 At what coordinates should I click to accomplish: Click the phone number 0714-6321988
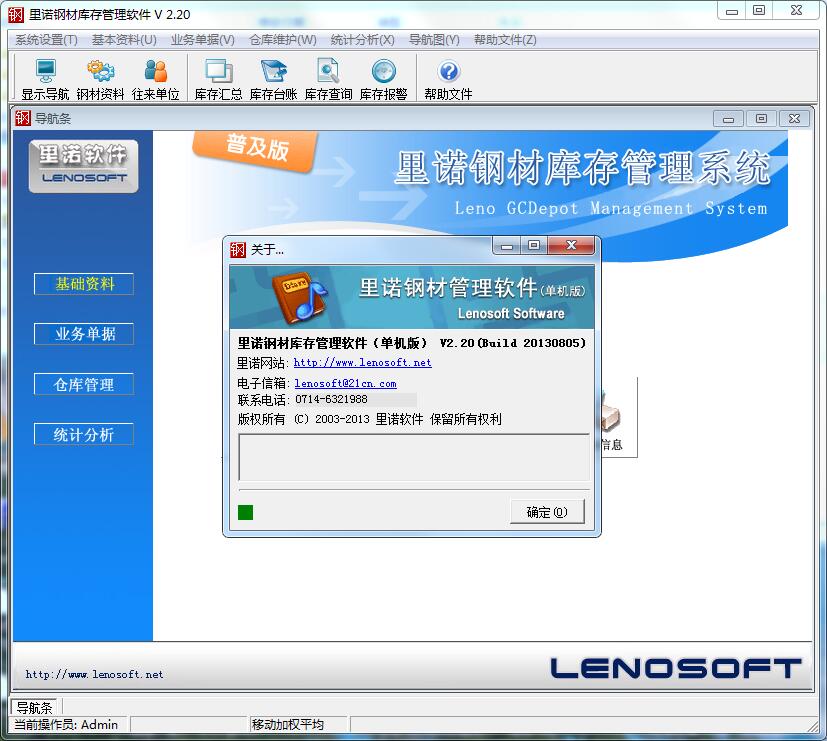tap(331, 400)
